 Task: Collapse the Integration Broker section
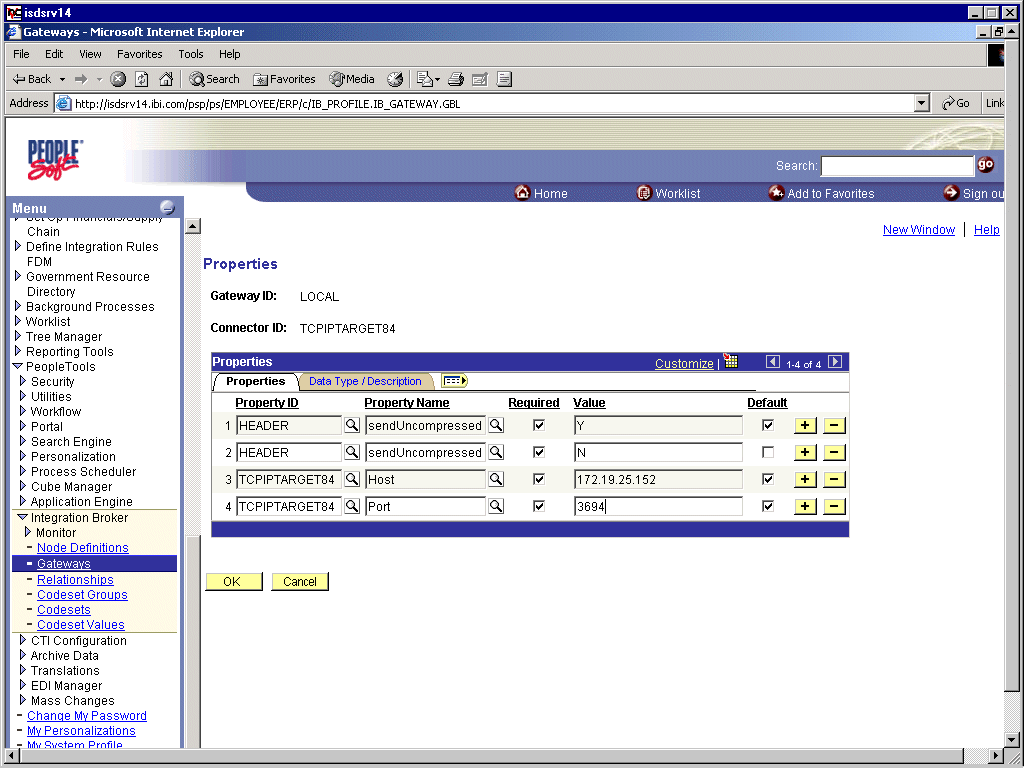click(x=24, y=517)
